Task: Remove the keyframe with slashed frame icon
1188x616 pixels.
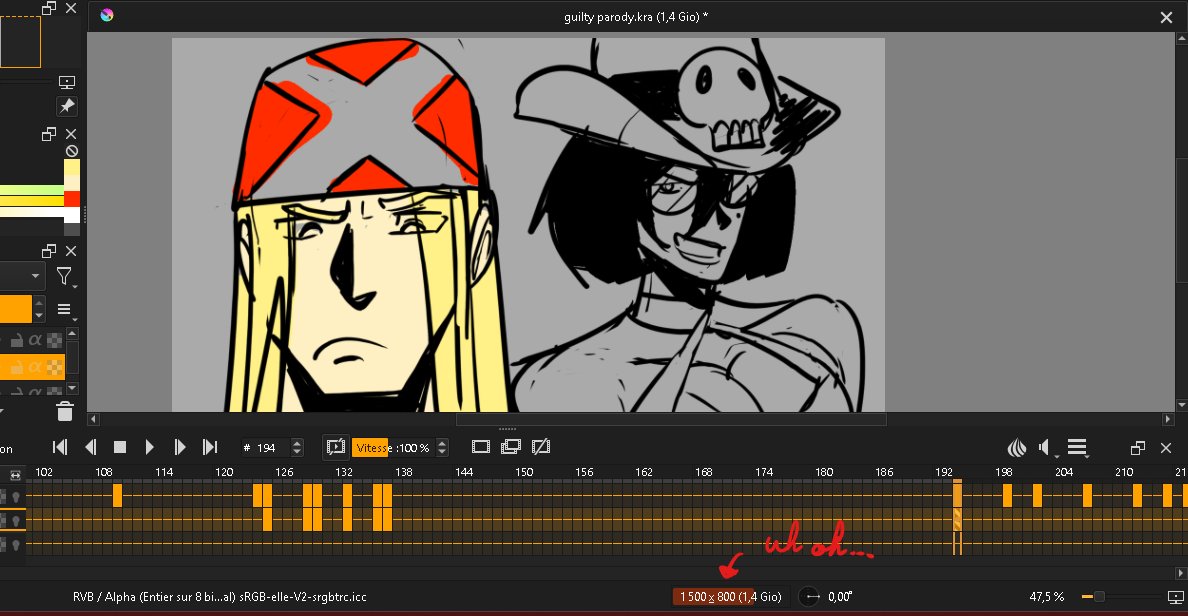Action: 541,447
